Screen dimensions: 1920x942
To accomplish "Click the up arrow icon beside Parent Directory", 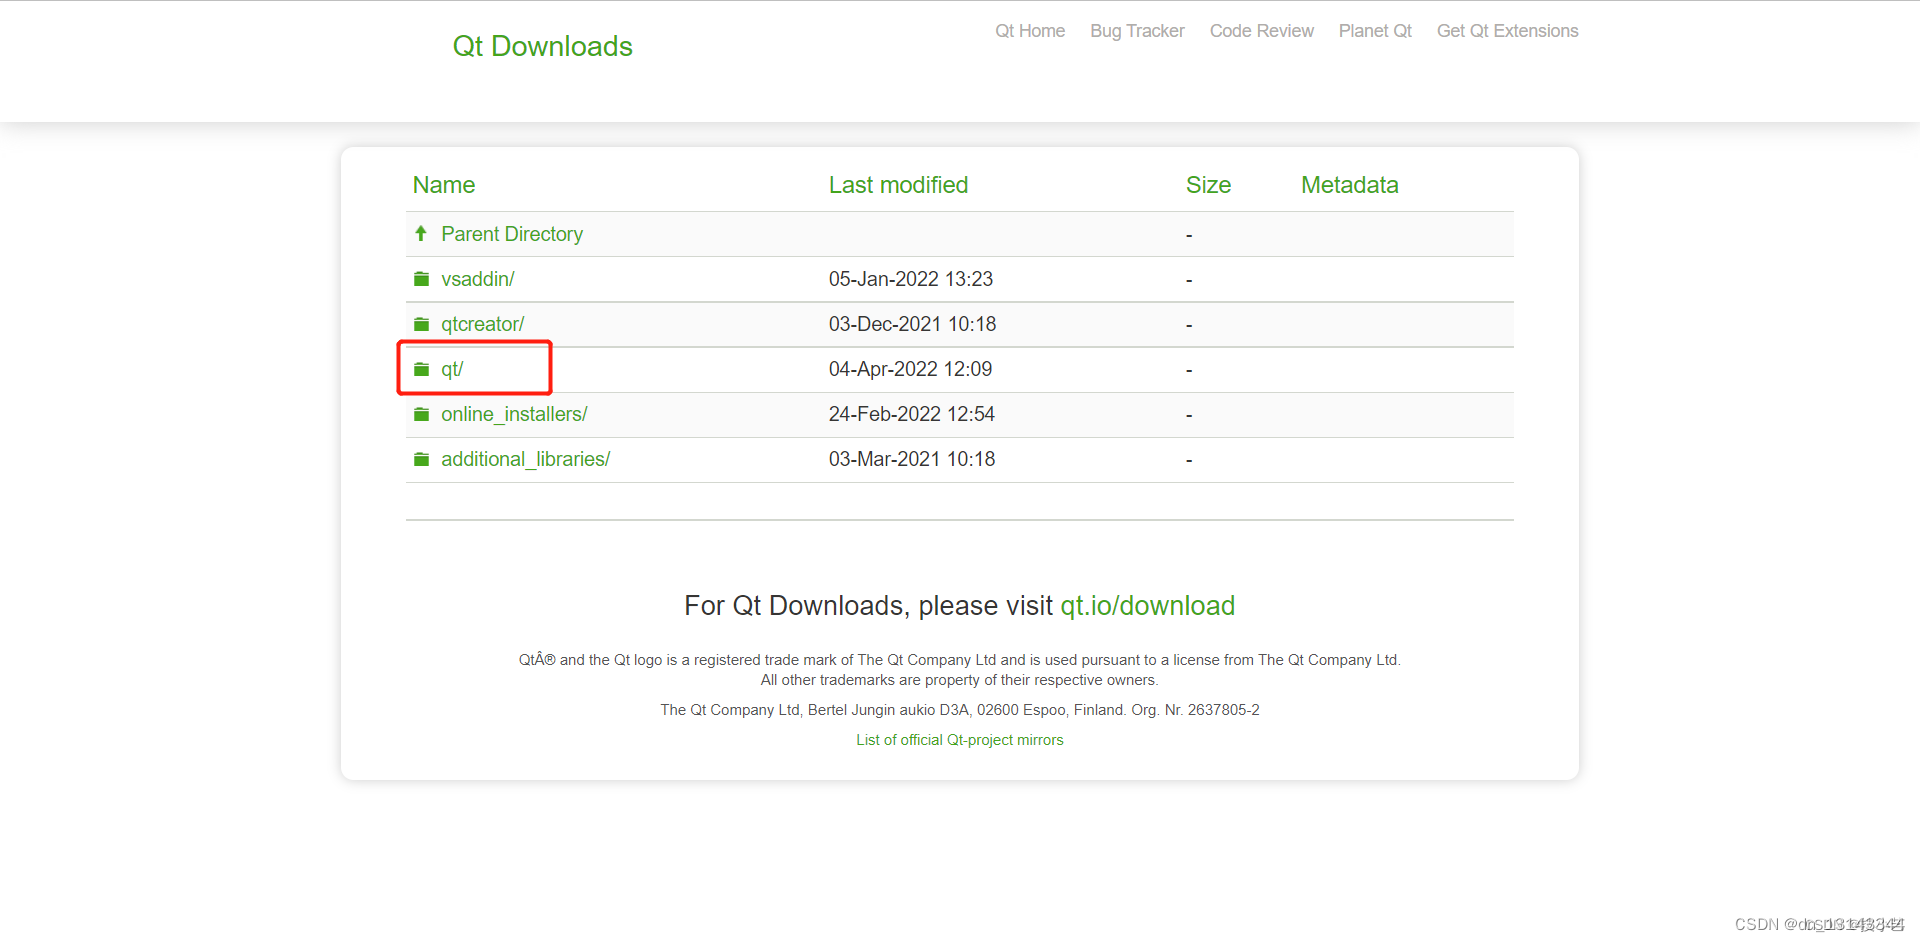I will click(421, 233).
